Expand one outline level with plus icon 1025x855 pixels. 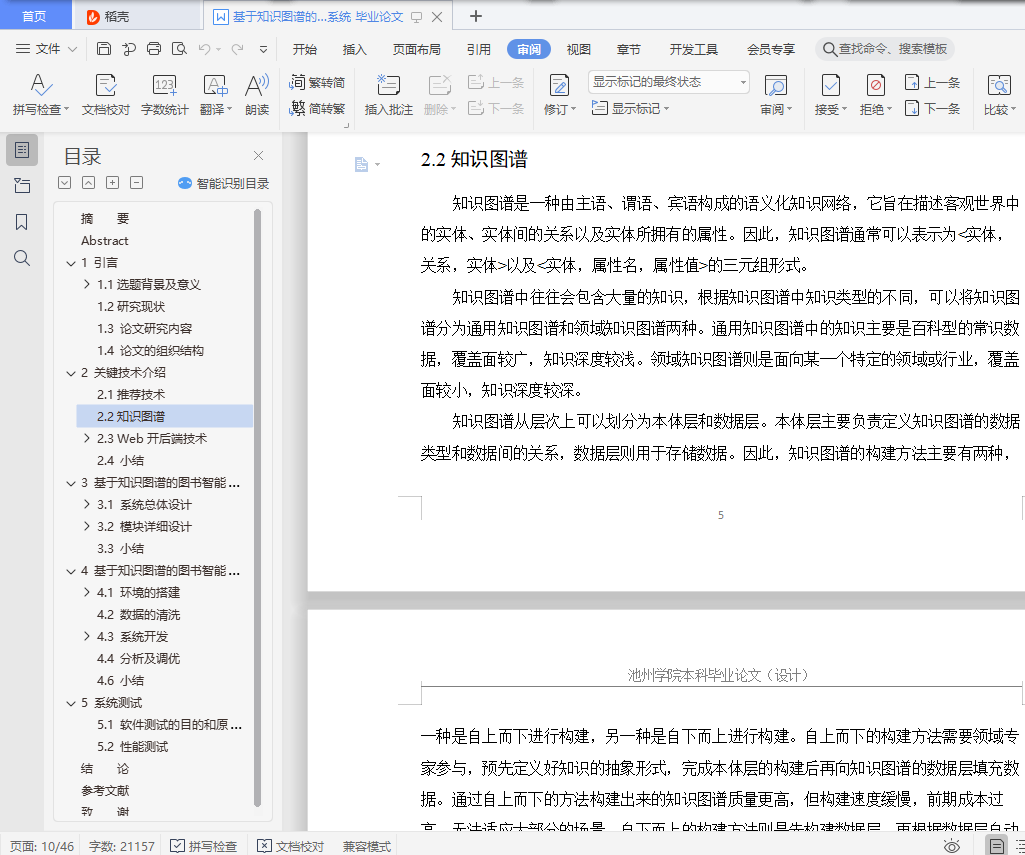click(x=112, y=183)
